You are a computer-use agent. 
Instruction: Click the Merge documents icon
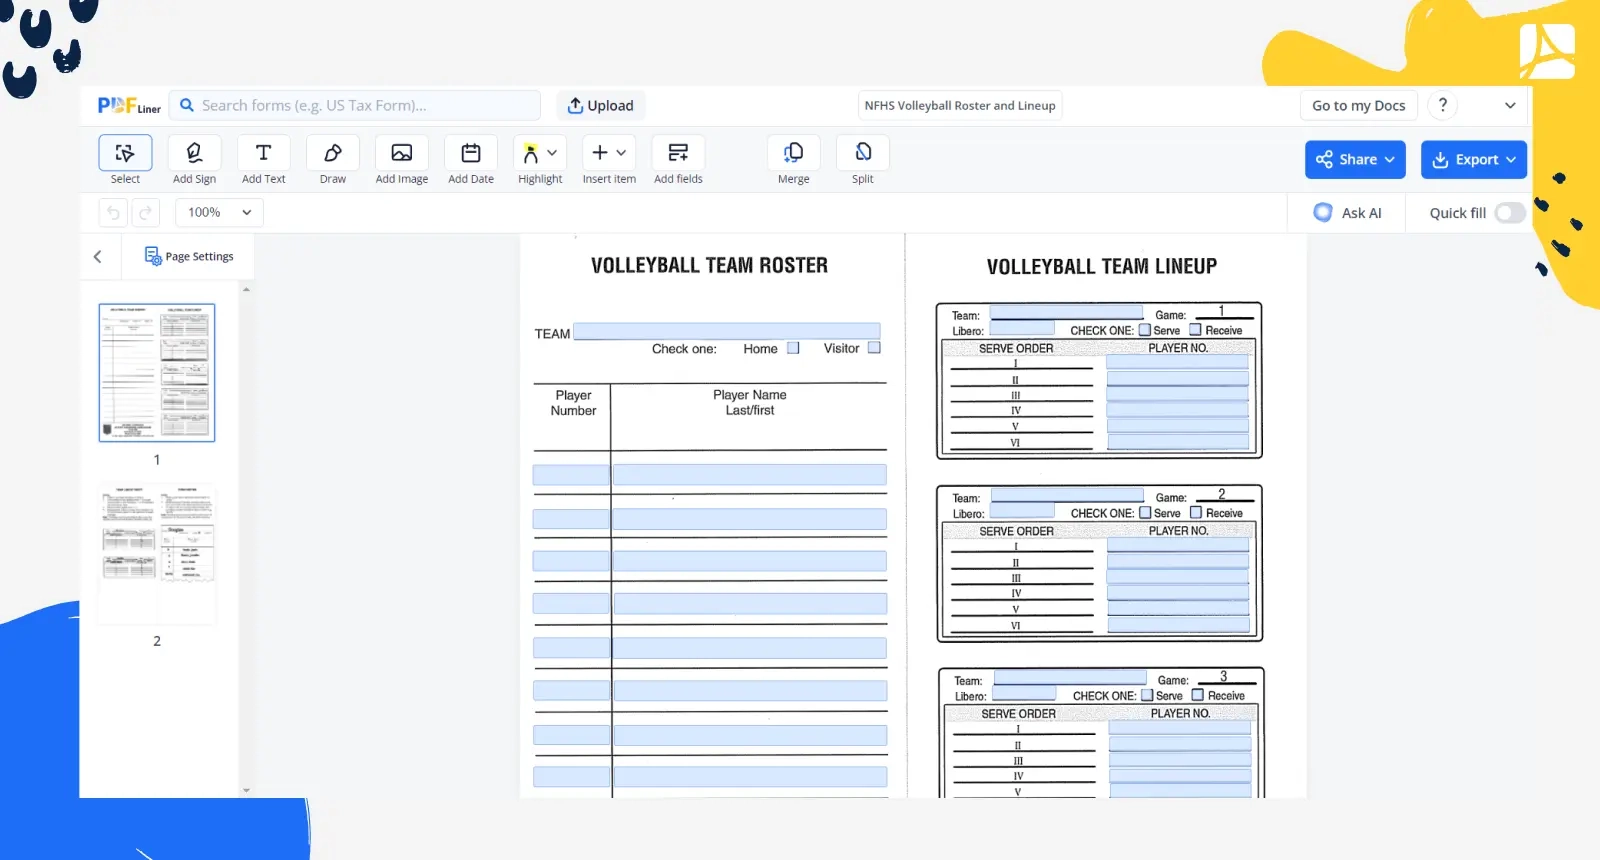tap(793, 154)
